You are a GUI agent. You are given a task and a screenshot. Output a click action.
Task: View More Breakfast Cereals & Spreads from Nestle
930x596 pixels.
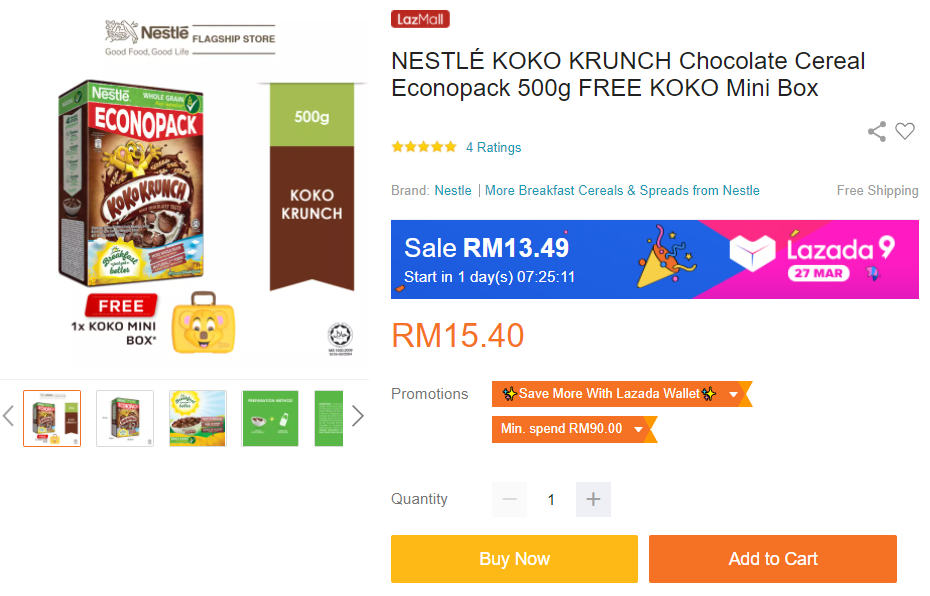point(622,190)
